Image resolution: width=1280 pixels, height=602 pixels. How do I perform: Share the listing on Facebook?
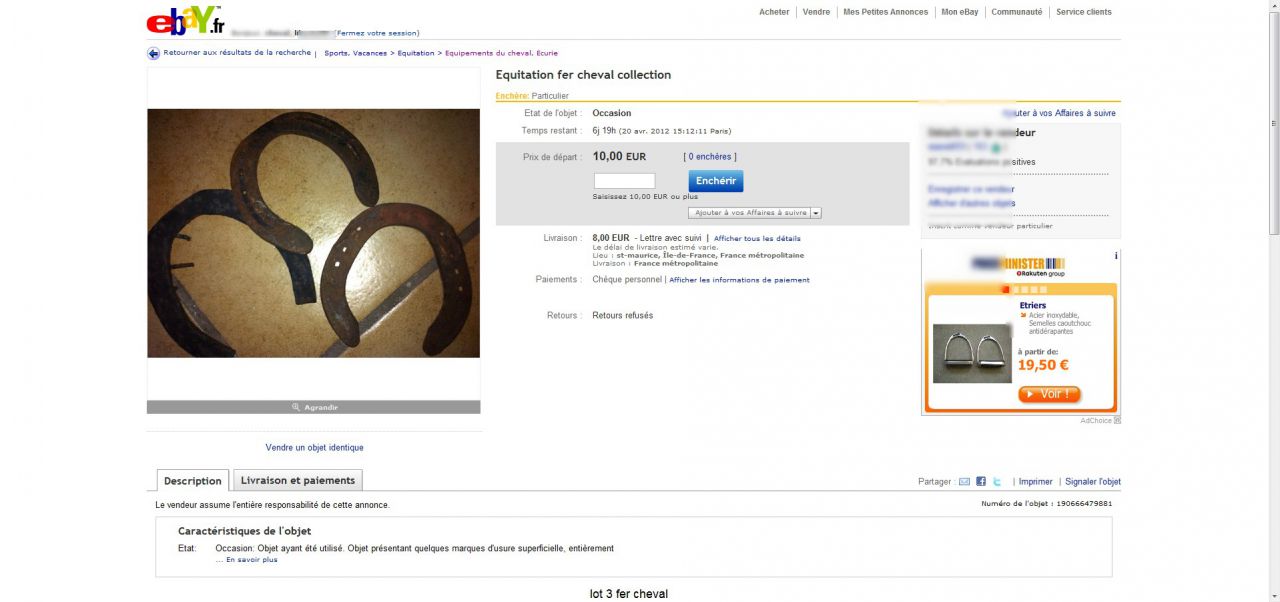coord(981,481)
